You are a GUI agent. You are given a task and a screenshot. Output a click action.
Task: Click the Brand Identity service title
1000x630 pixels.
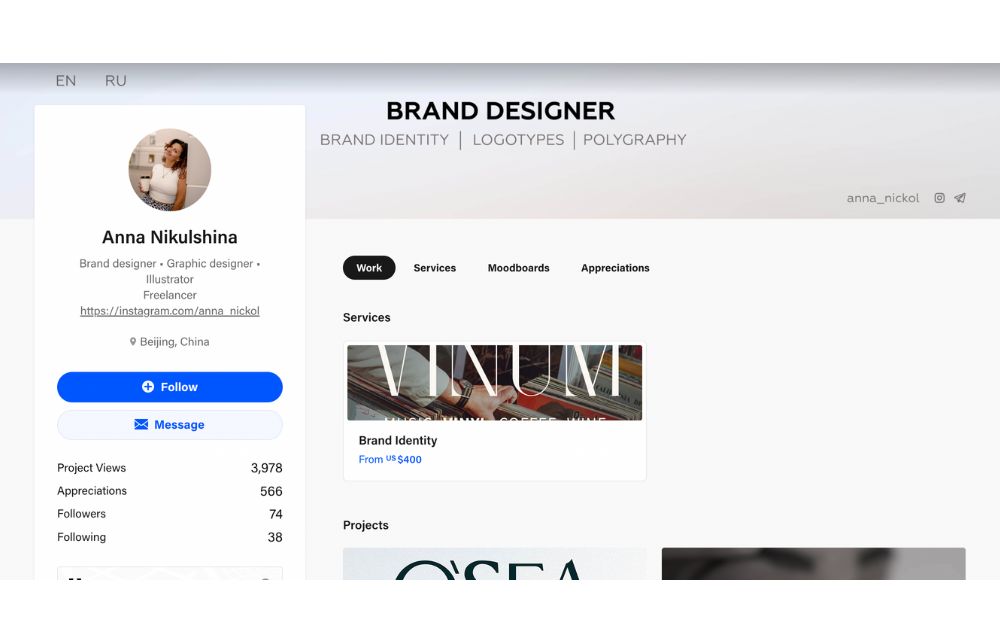pyautogui.click(x=398, y=441)
